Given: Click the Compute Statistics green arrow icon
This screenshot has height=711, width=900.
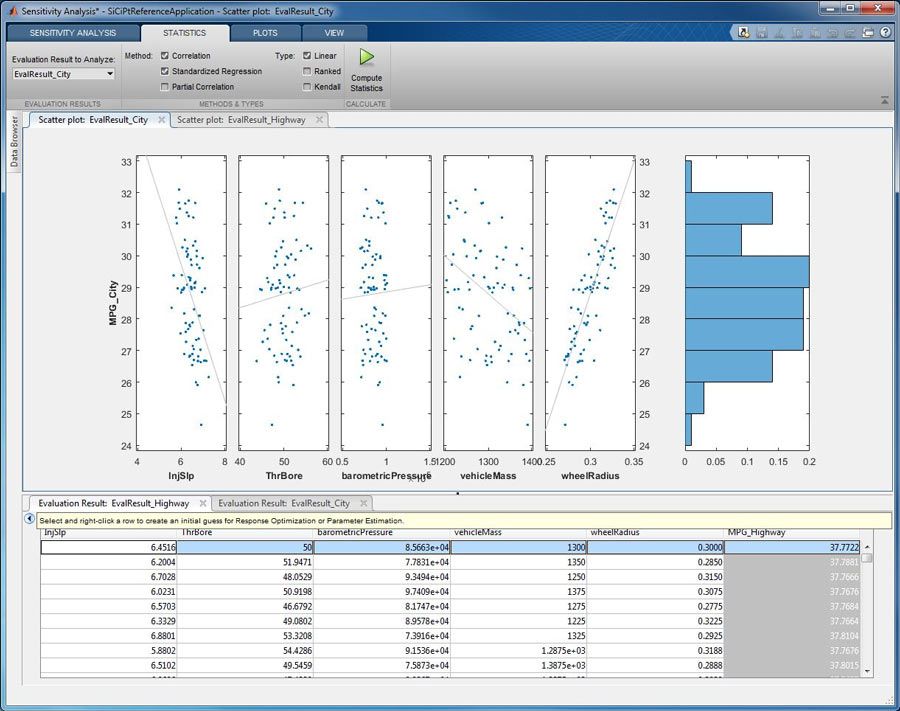Looking at the screenshot, I should pyautogui.click(x=366, y=57).
